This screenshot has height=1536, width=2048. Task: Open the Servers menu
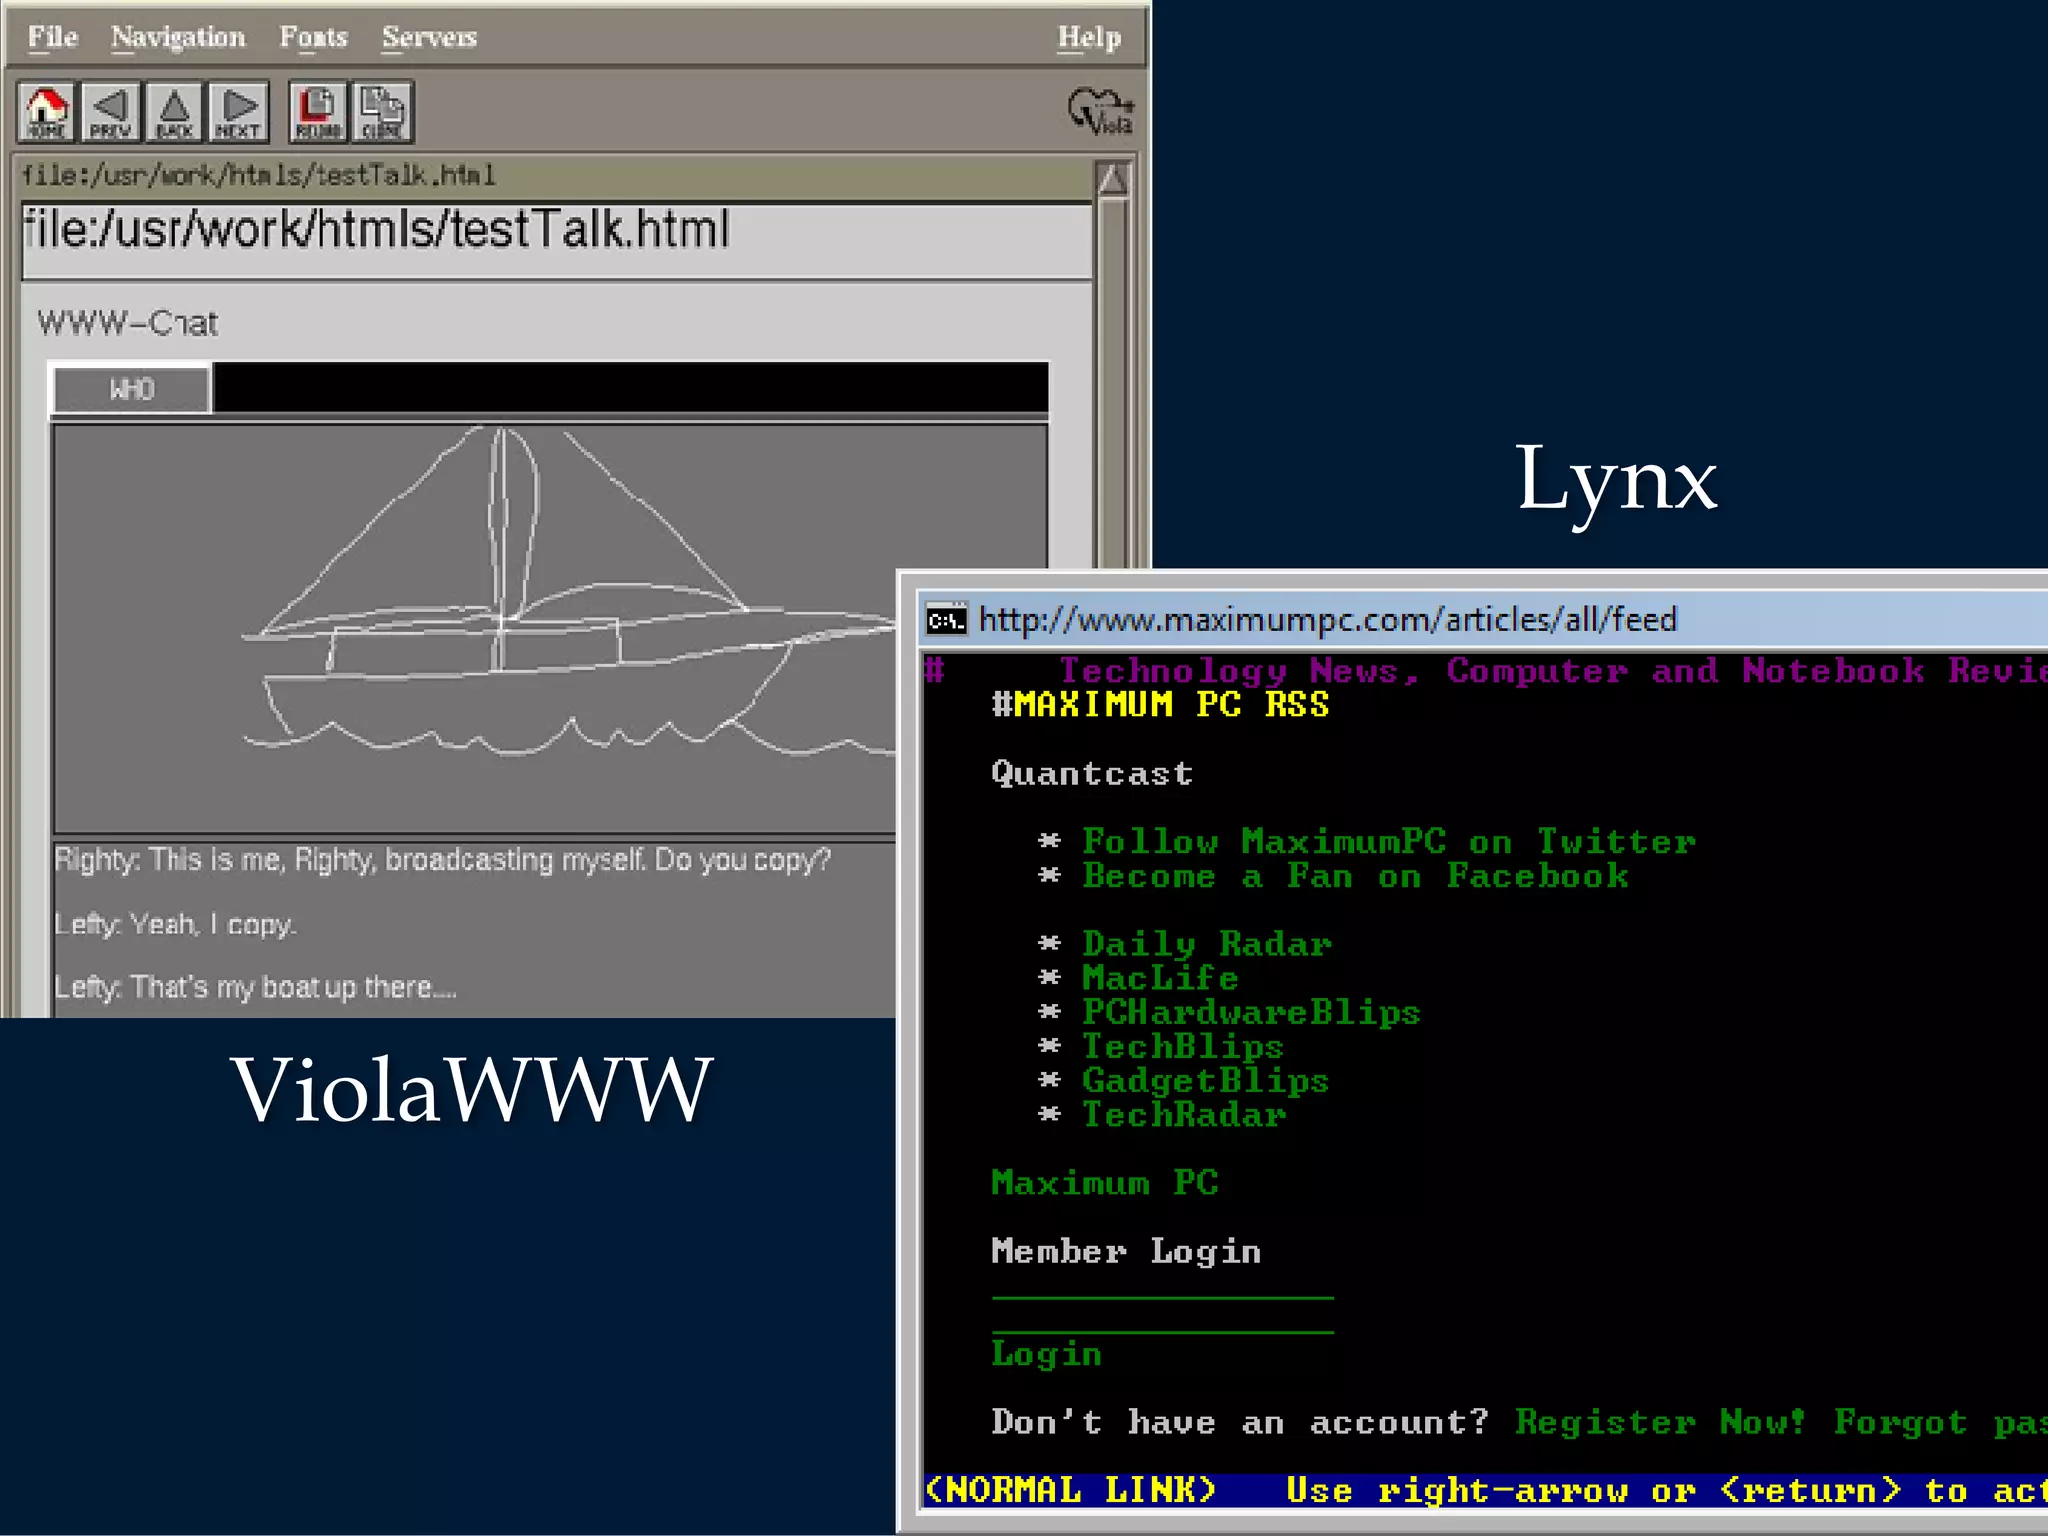click(429, 38)
